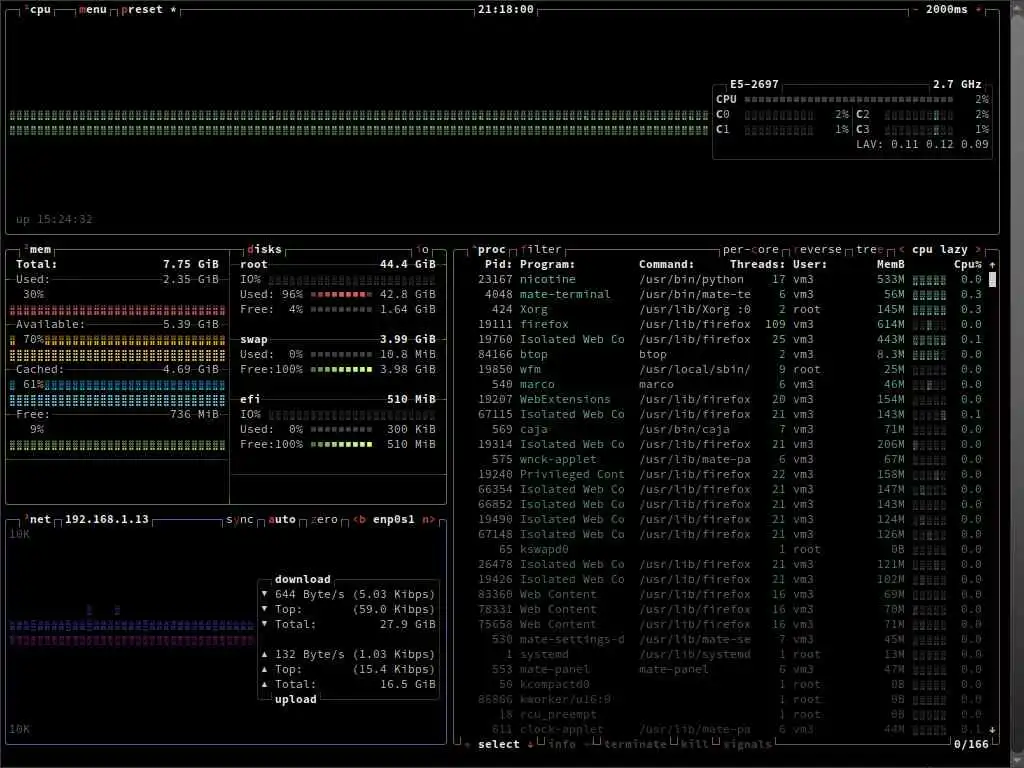Click the process list scrollbar thumb

992,280
